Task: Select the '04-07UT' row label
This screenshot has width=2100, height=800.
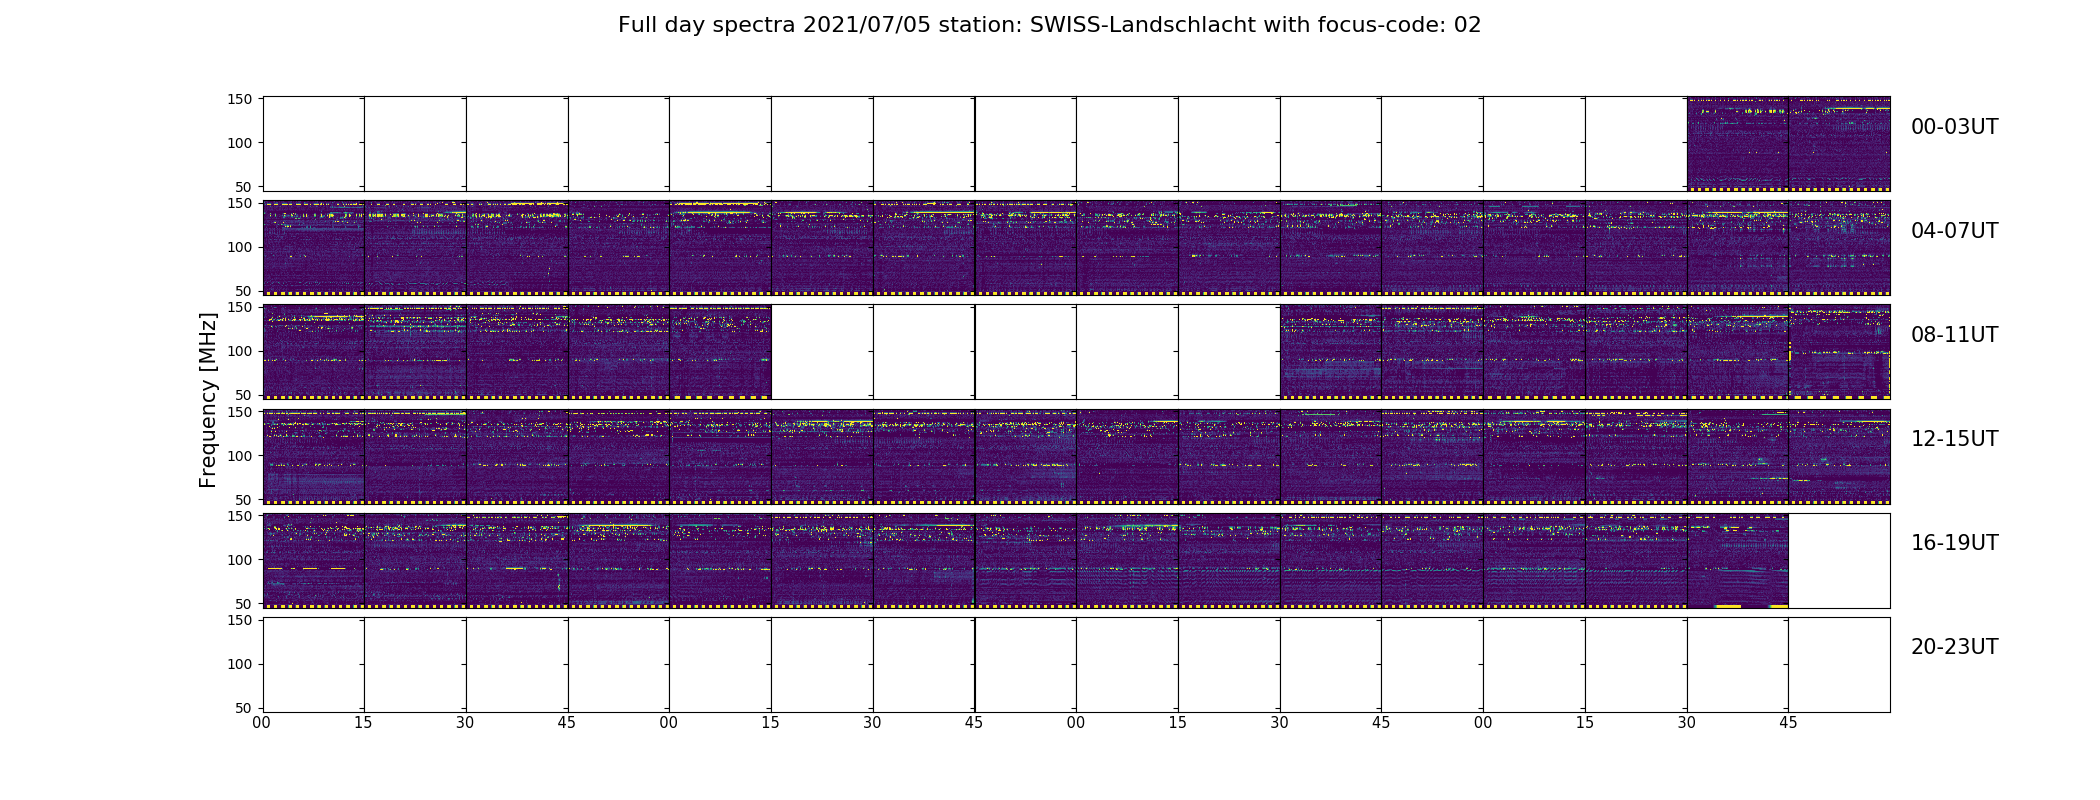Action: 1954,231
